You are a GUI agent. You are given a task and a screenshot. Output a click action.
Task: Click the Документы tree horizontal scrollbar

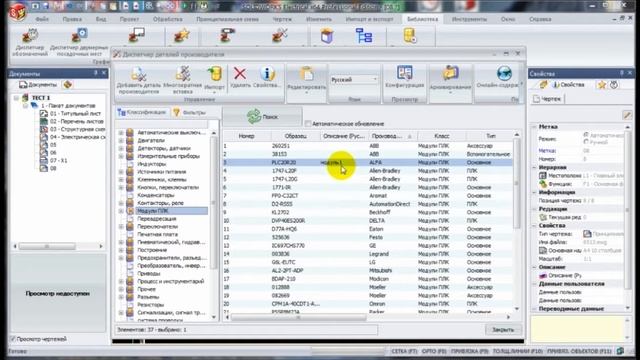(47, 246)
